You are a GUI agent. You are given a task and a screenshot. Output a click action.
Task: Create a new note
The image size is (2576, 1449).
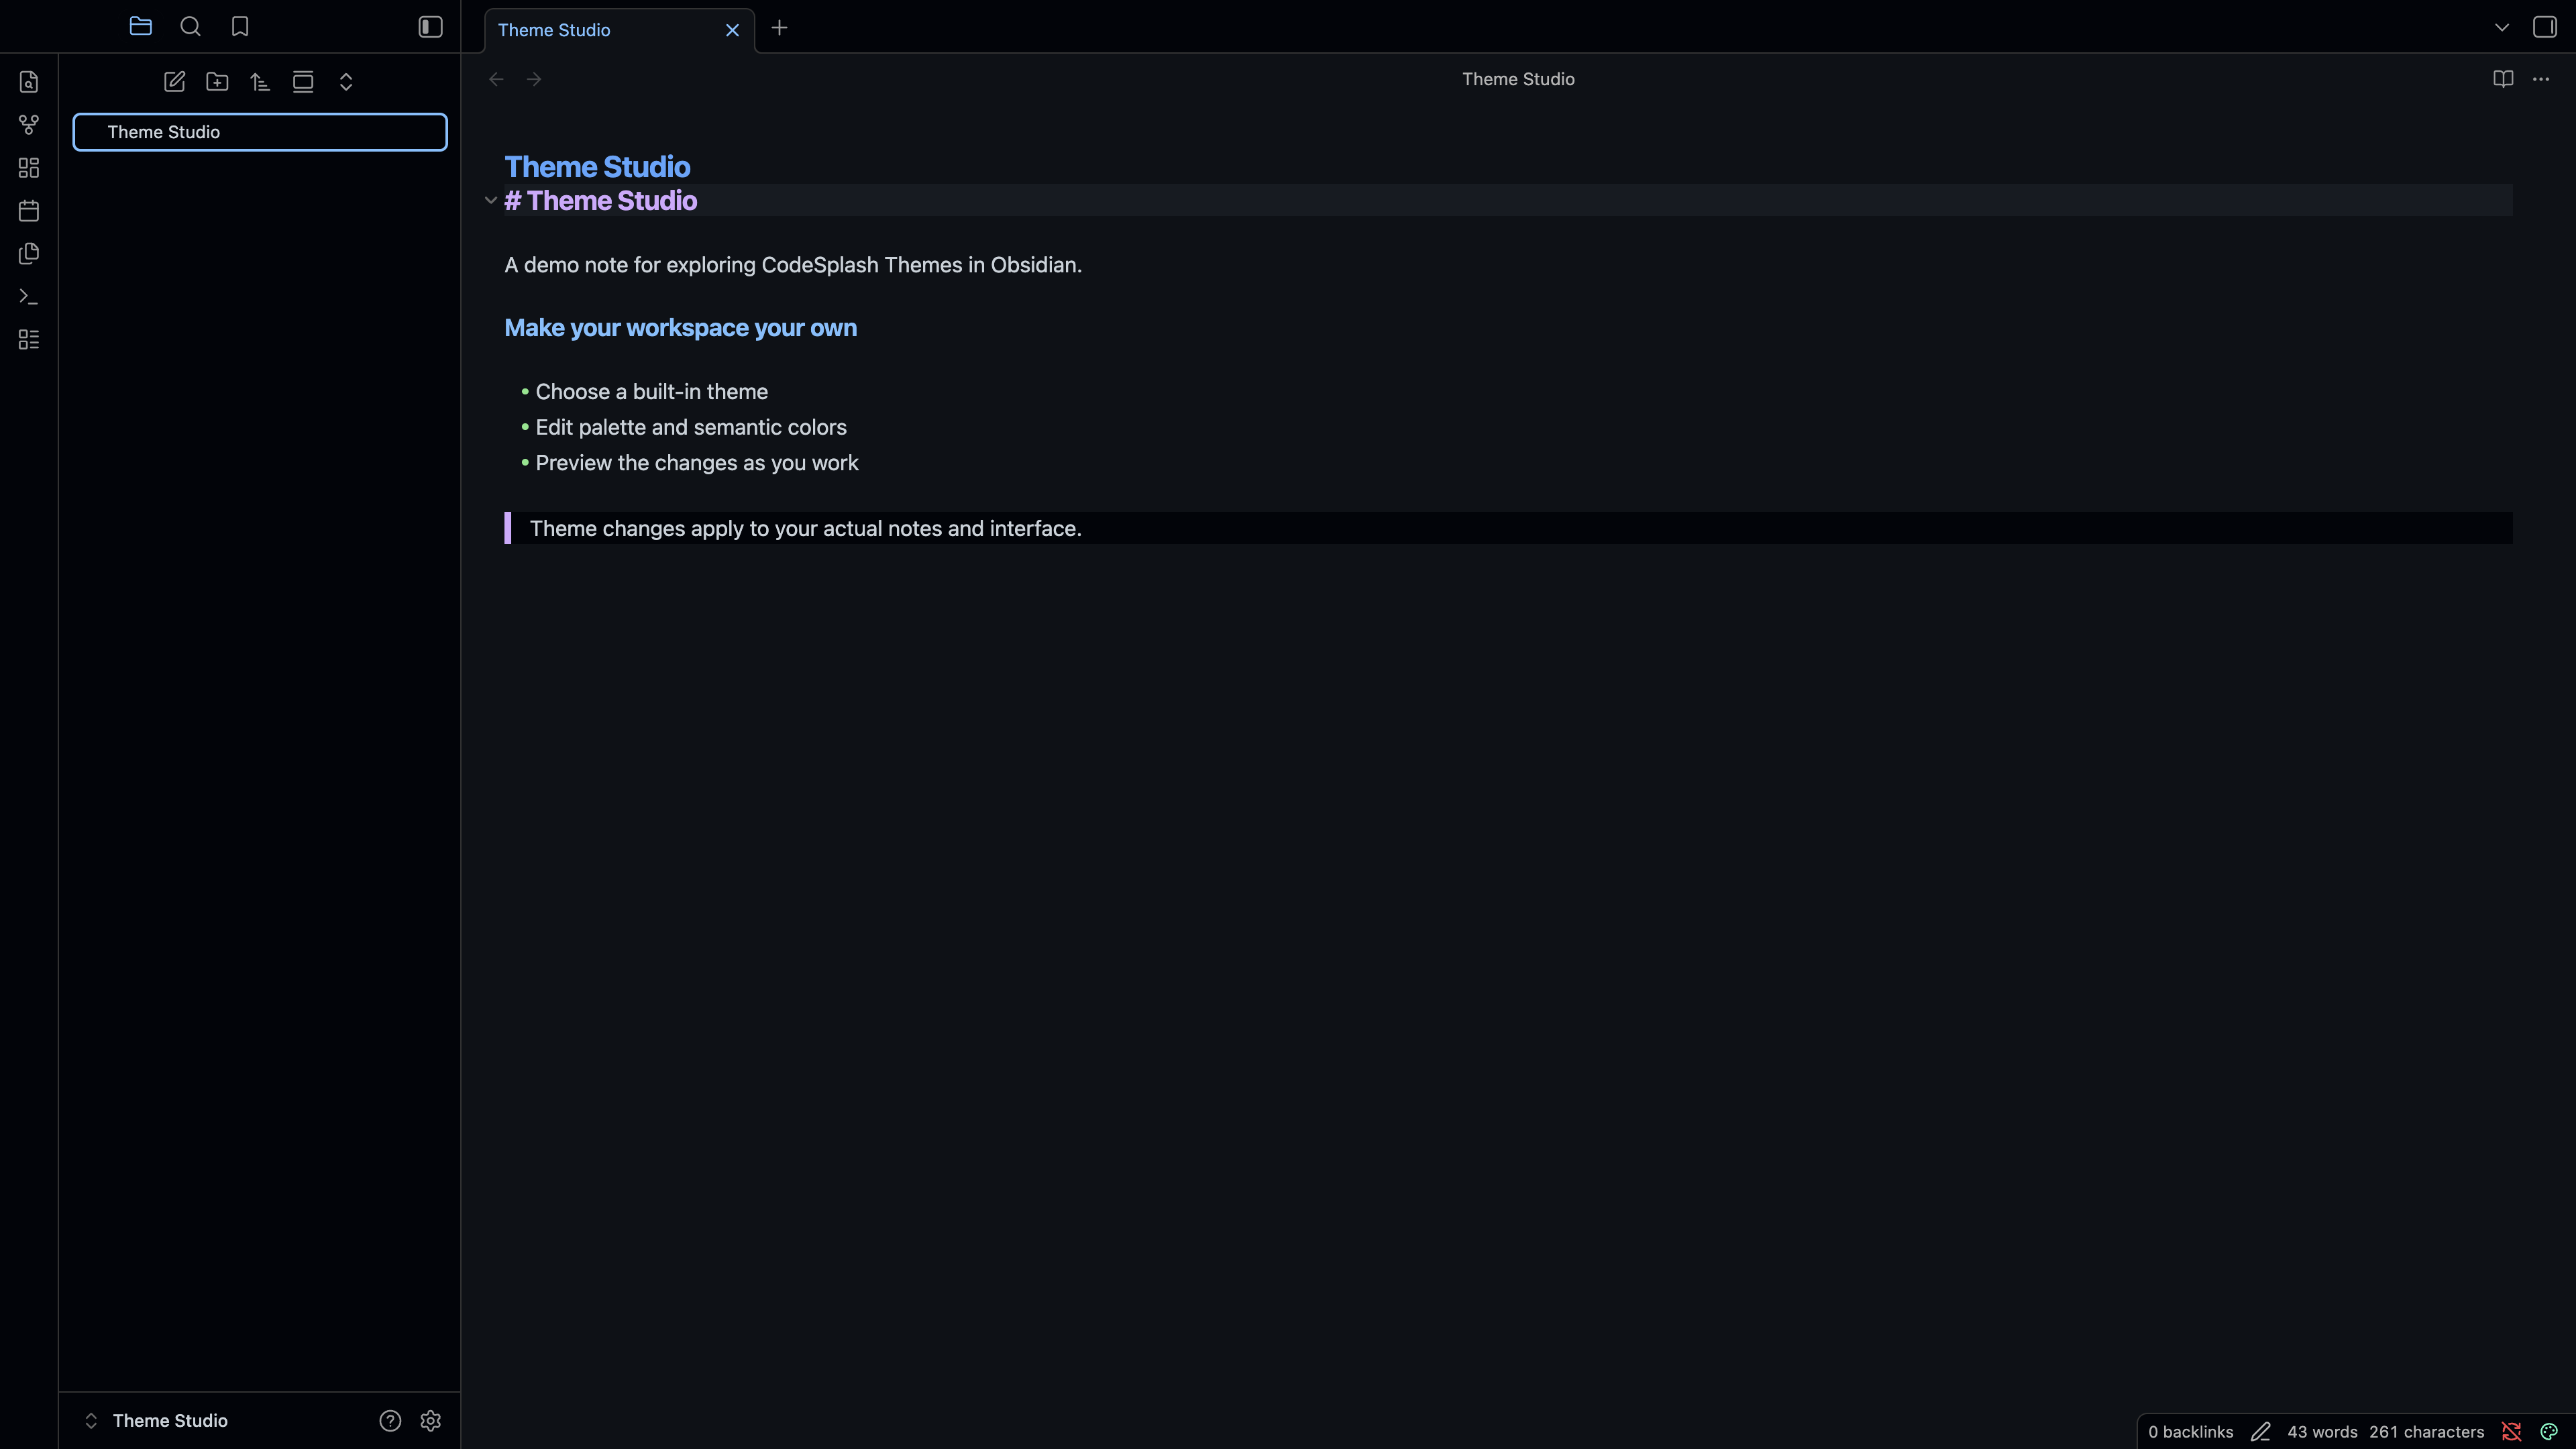pyautogui.click(x=174, y=82)
